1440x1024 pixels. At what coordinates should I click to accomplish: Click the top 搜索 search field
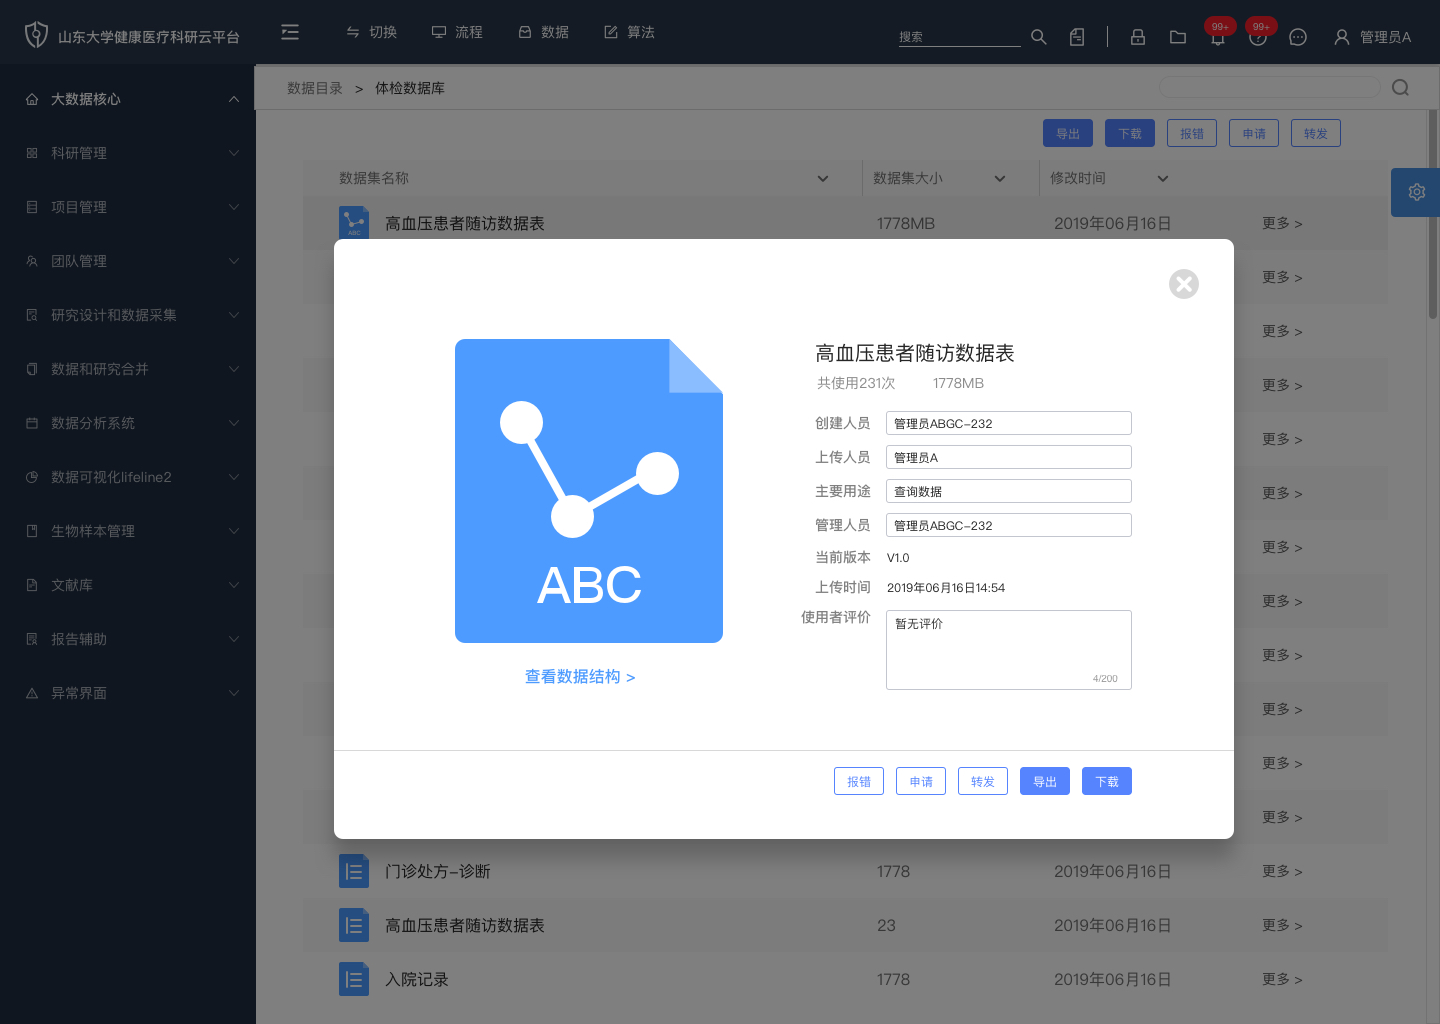(959, 37)
